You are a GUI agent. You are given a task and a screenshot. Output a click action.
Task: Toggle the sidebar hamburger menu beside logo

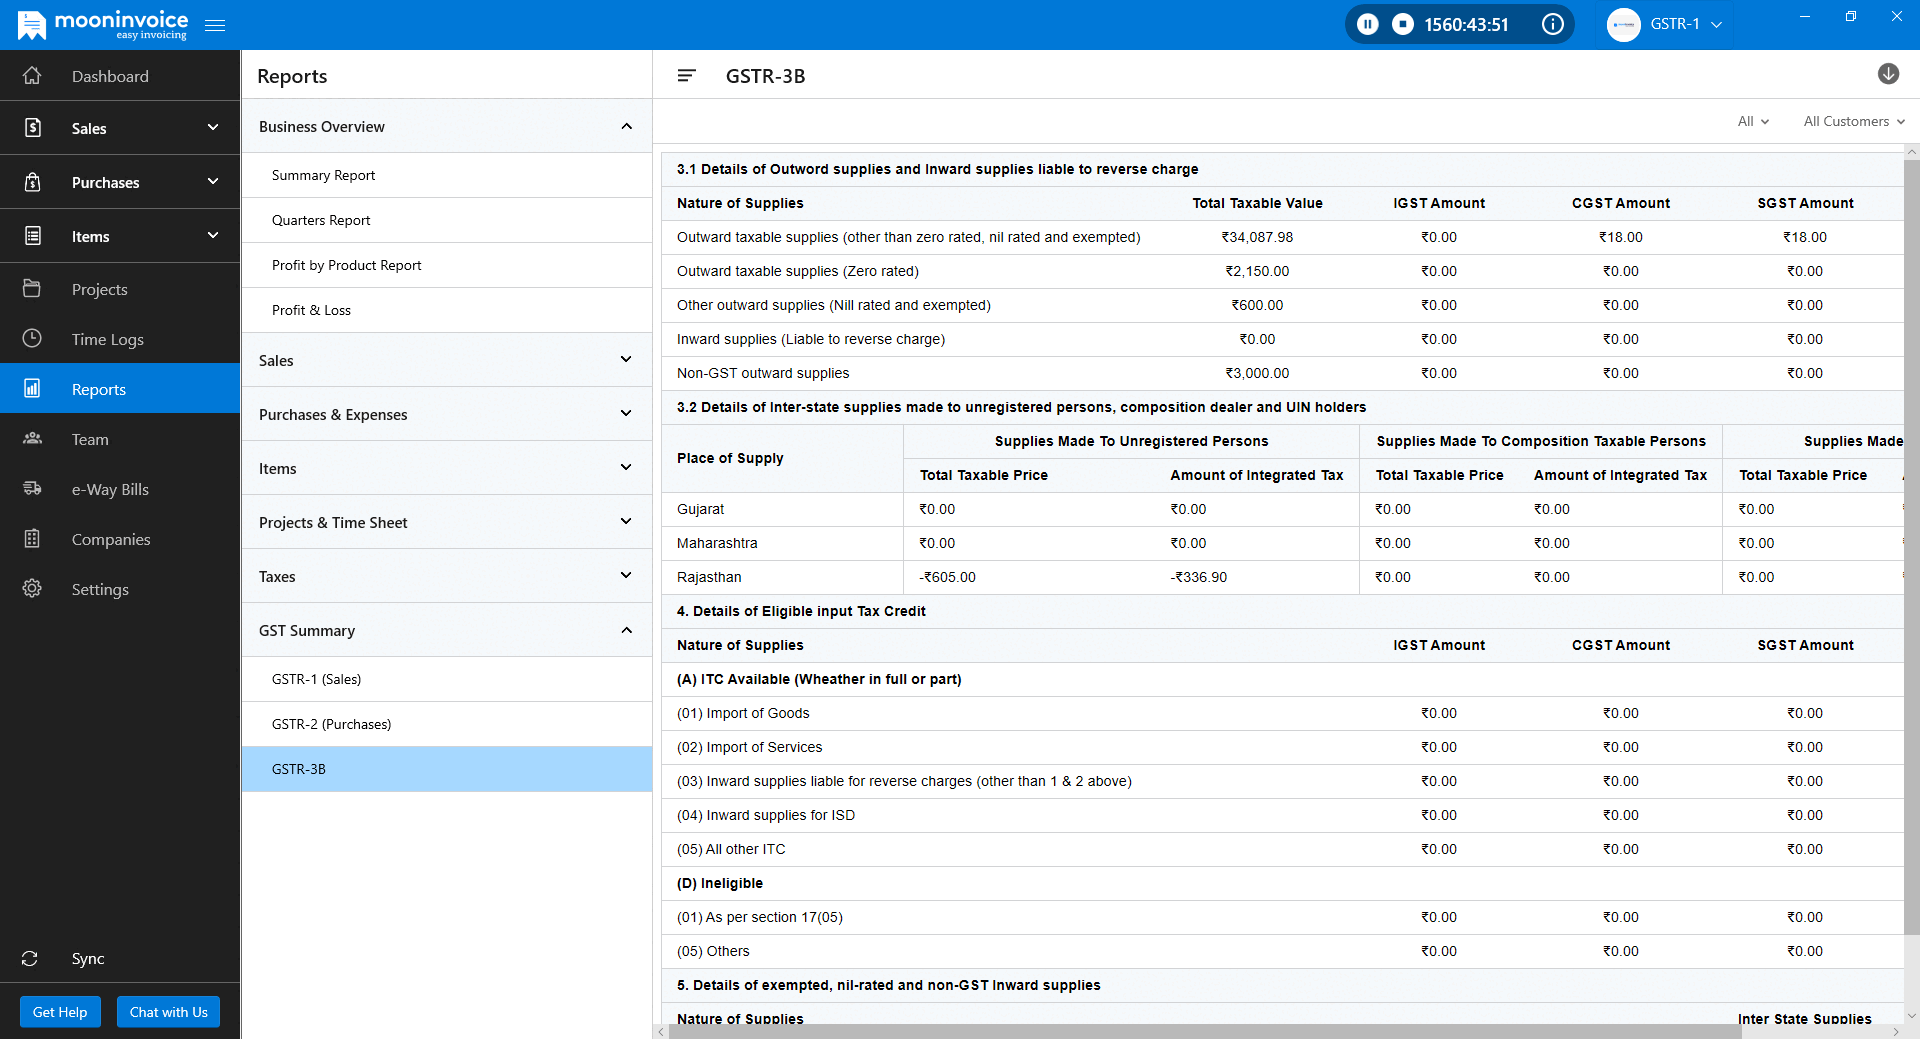[x=215, y=25]
